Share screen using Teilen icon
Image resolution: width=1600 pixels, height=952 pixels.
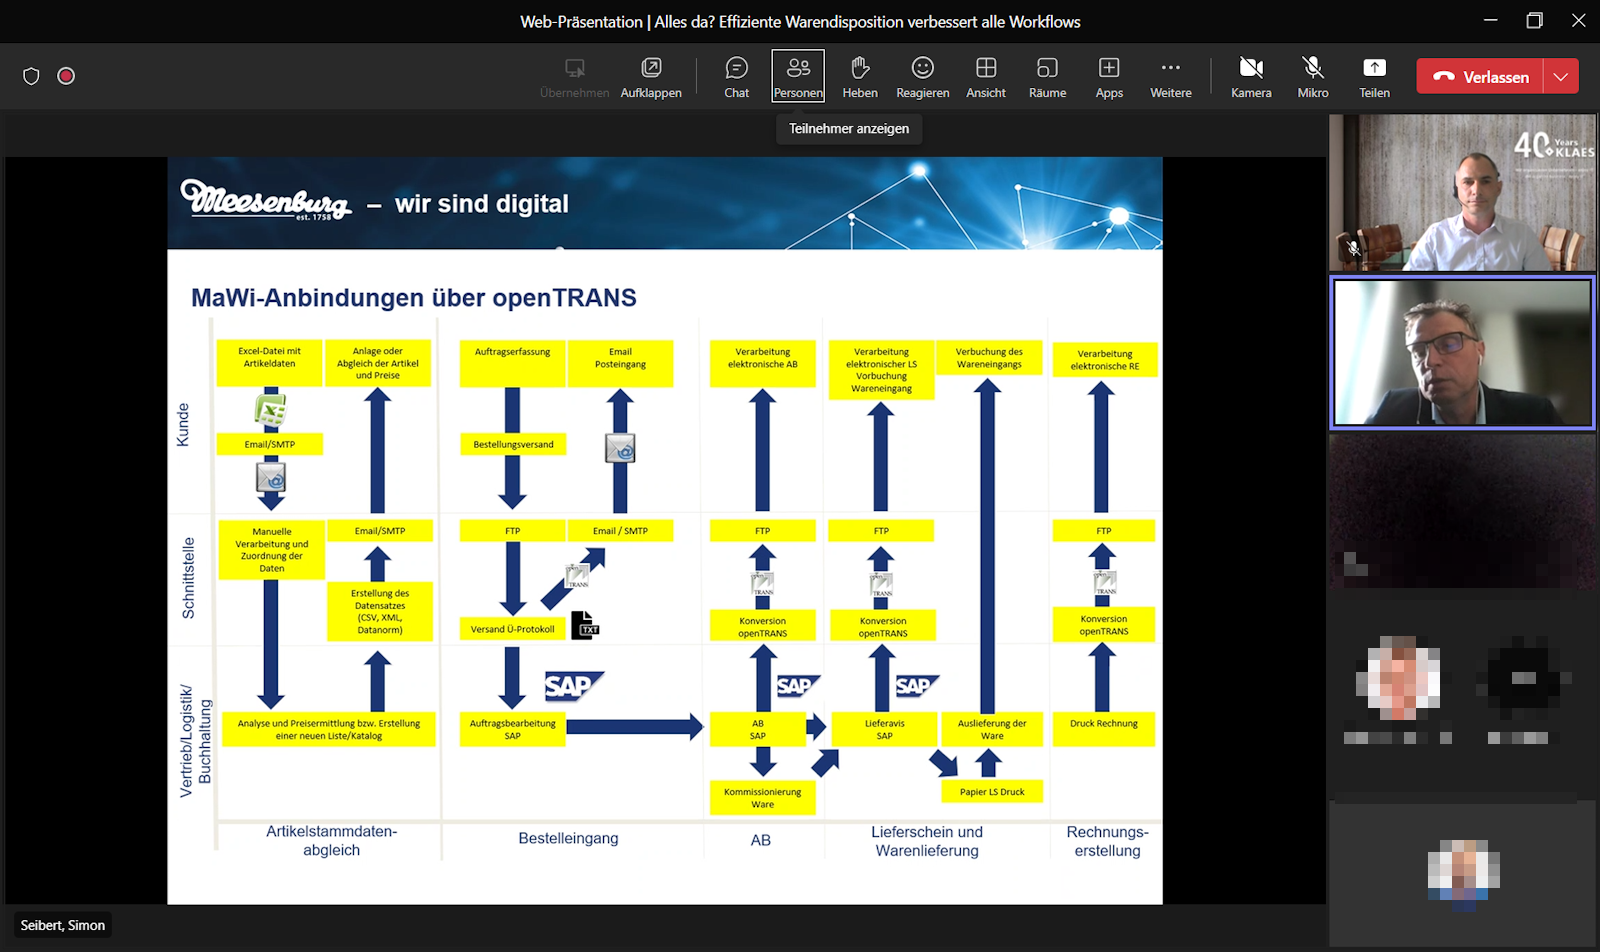tap(1374, 77)
